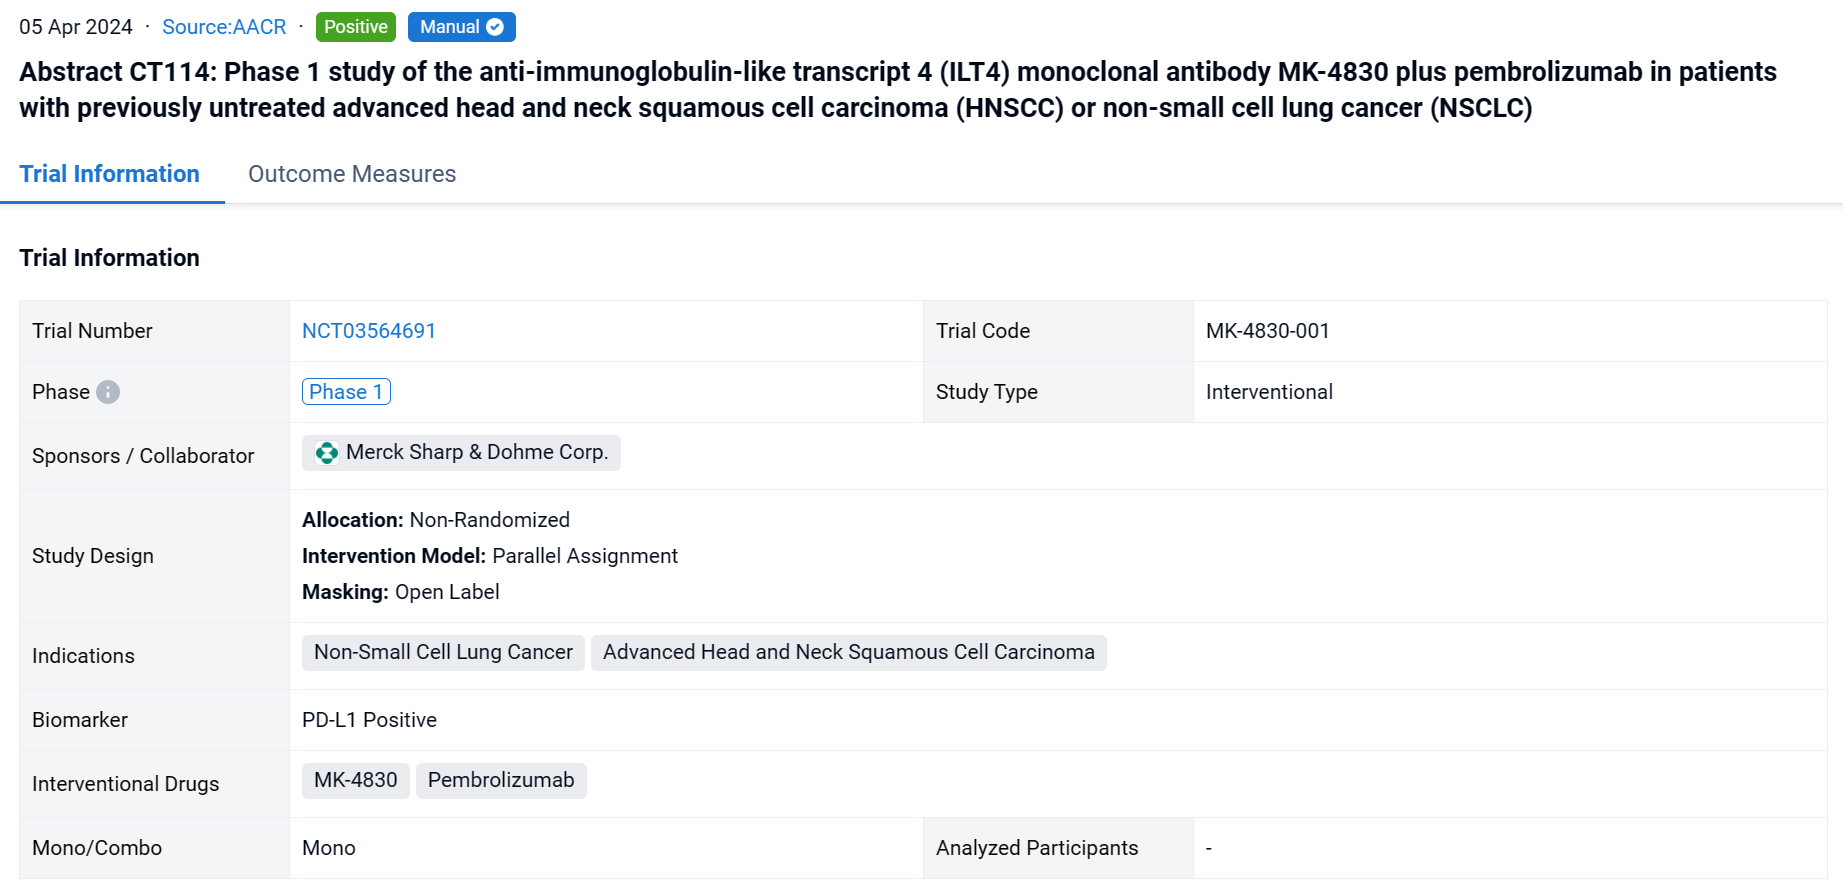This screenshot has height=896, width=1843.
Task: Open the Outcome Measures tab
Action: (352, 174)
